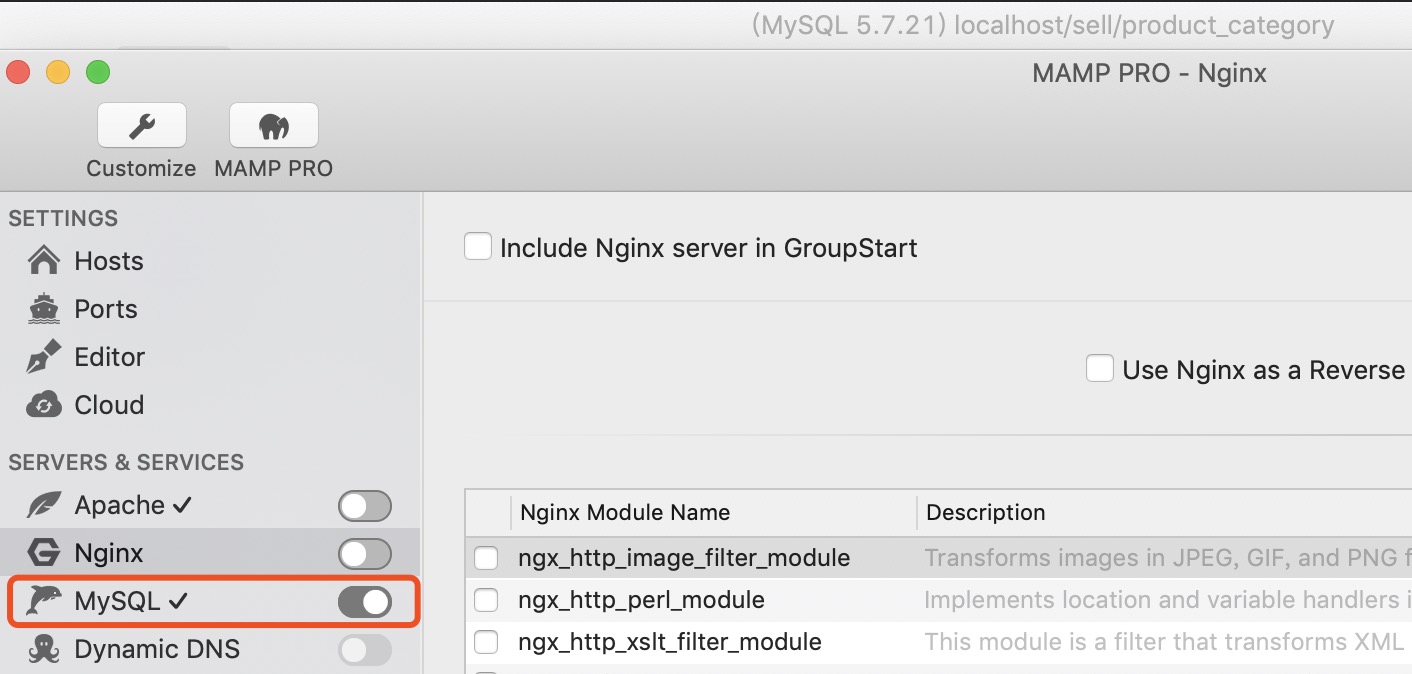
Task: Select the Apache feather icon
Action: click(44, 505)
